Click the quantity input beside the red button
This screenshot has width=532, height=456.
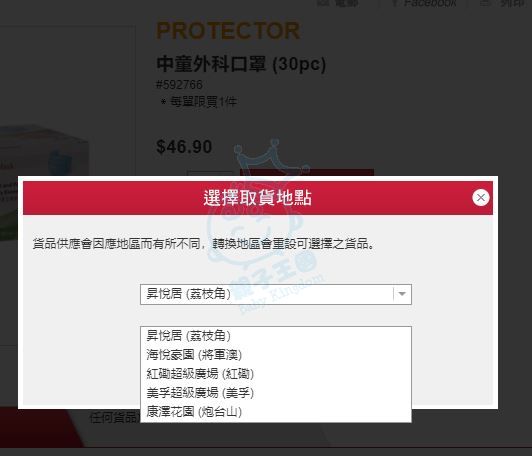(210, 173)
